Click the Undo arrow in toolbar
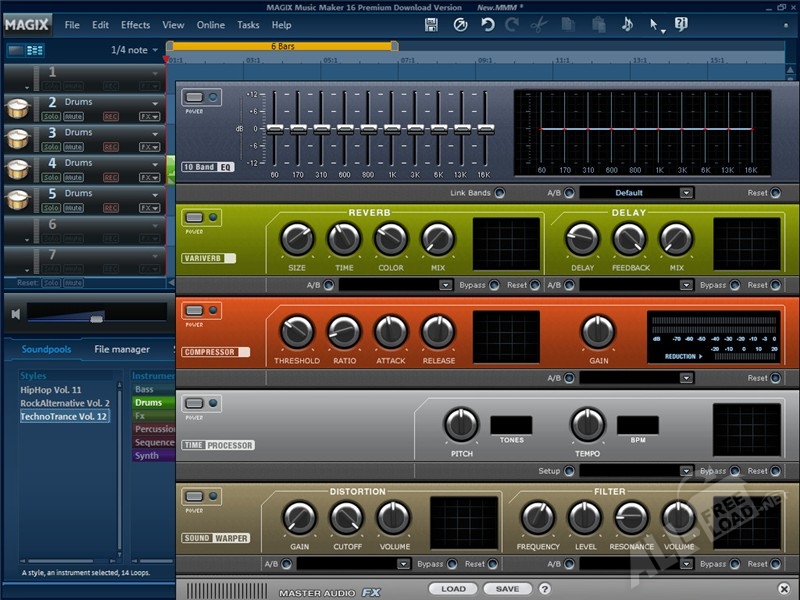Screen dimensions: 800x600 [487, 24]
